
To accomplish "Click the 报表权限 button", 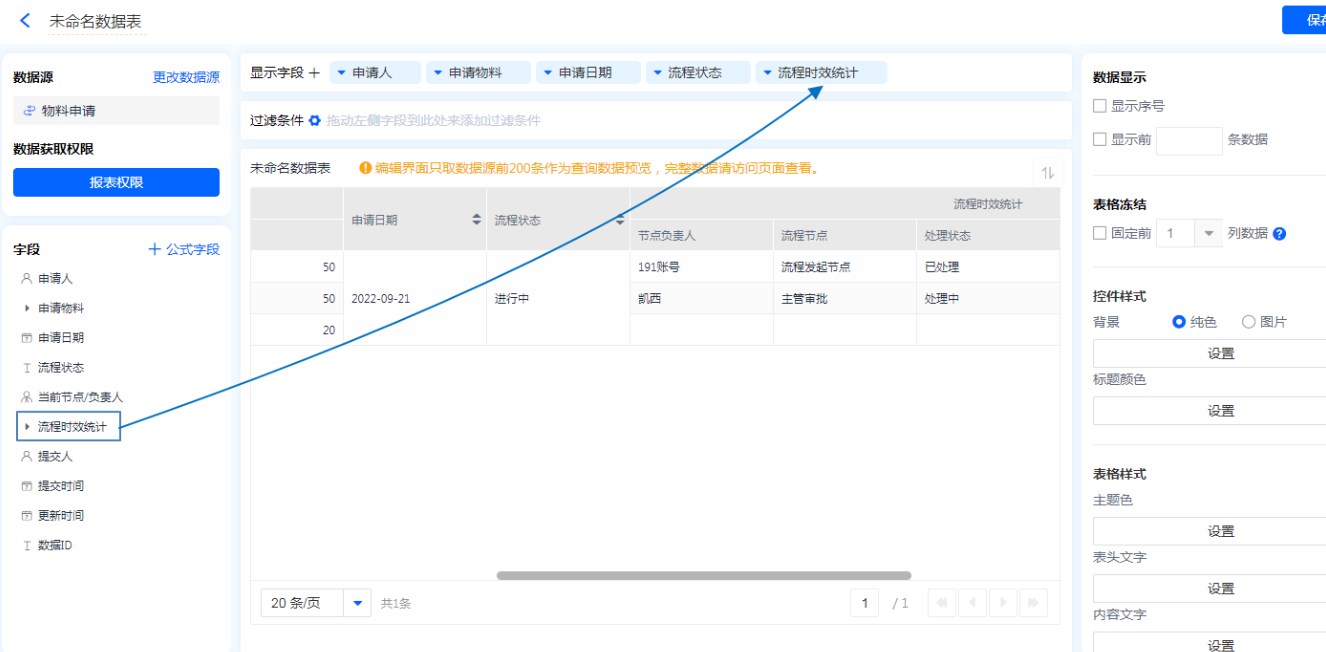I will coord(116,183).
